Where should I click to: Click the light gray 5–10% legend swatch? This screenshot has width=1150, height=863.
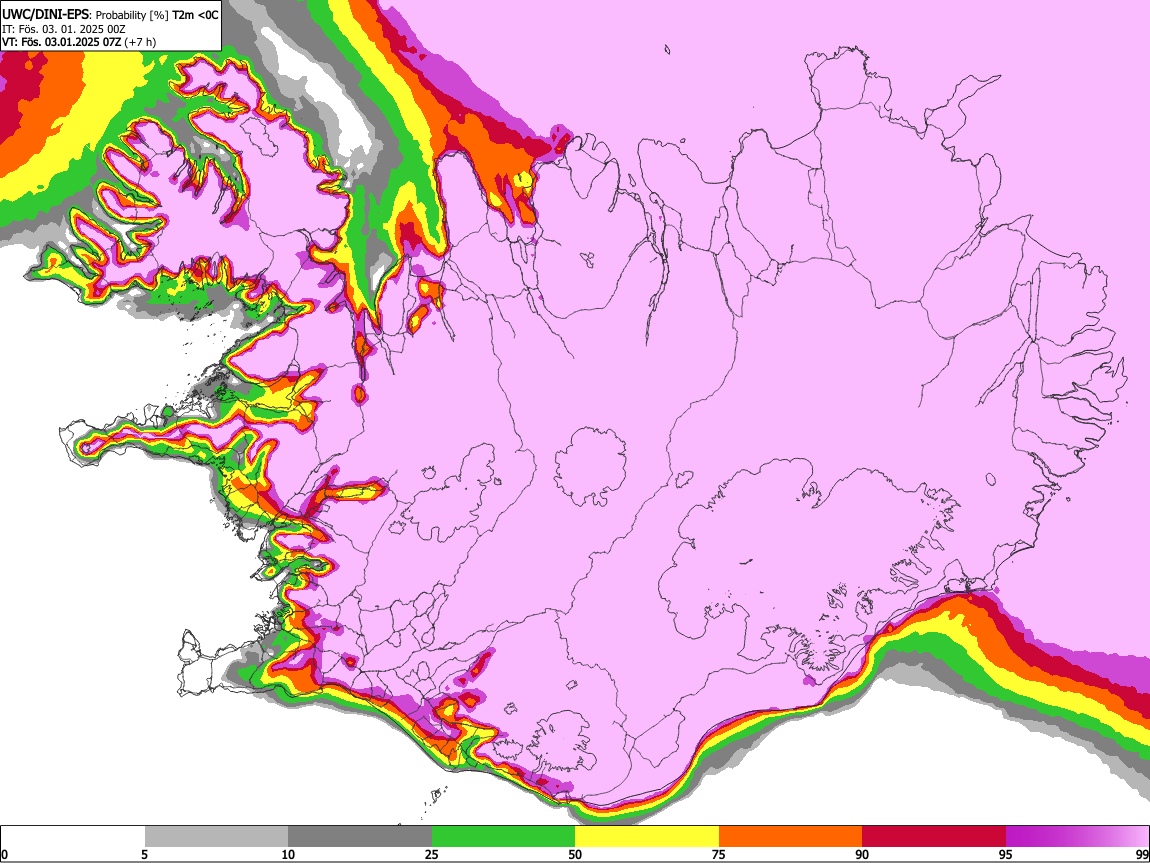click(216, 837)
